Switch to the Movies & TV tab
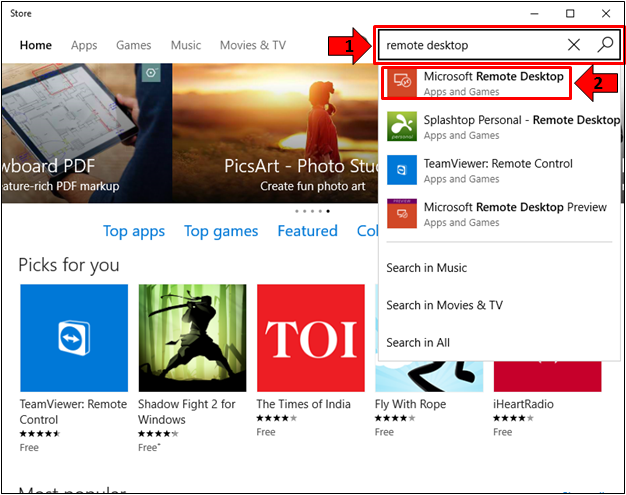Screen dimensions: 626x495 coord(253,45)
